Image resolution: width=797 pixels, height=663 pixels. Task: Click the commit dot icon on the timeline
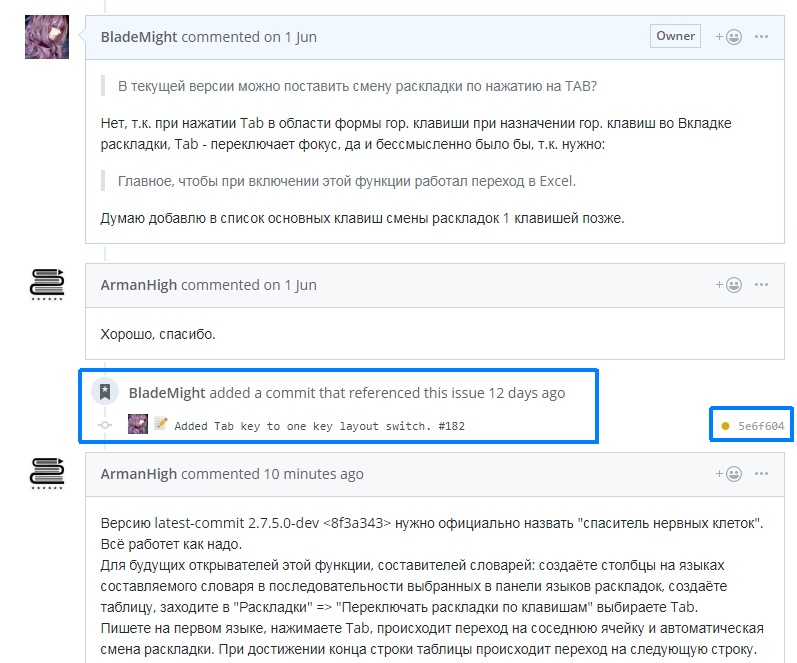click(105, 425)
